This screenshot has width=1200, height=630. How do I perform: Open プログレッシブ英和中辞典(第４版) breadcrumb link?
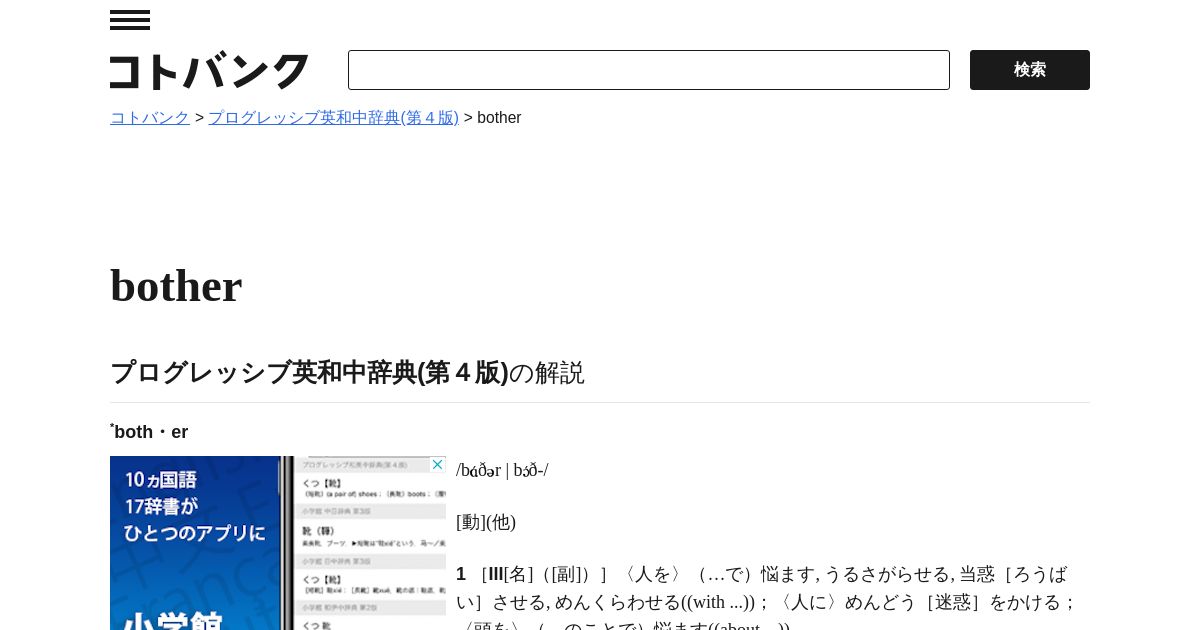[x=334, y=118]
